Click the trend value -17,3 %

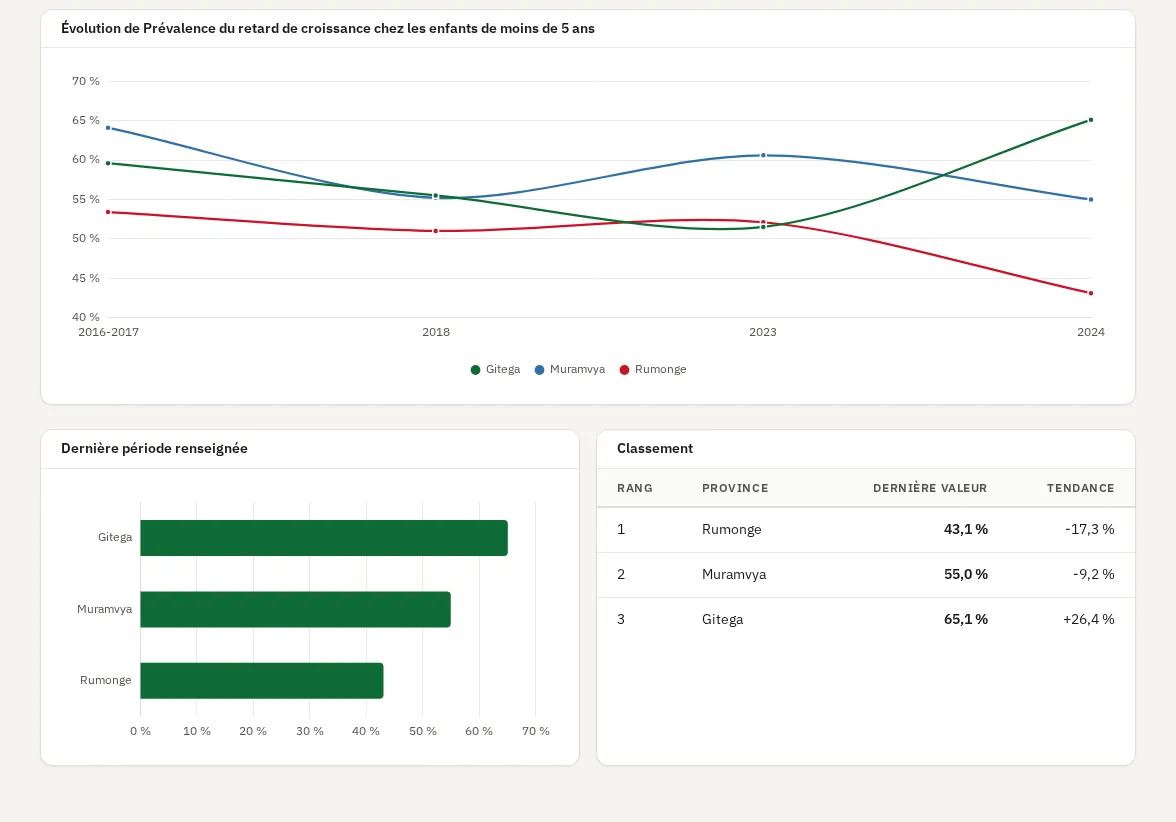1090,530
